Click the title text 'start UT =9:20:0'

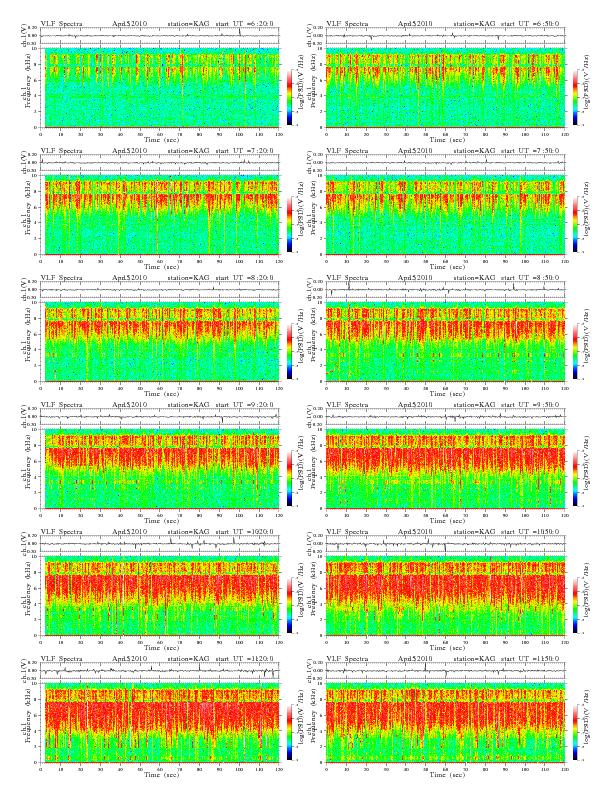coord(244,405)
